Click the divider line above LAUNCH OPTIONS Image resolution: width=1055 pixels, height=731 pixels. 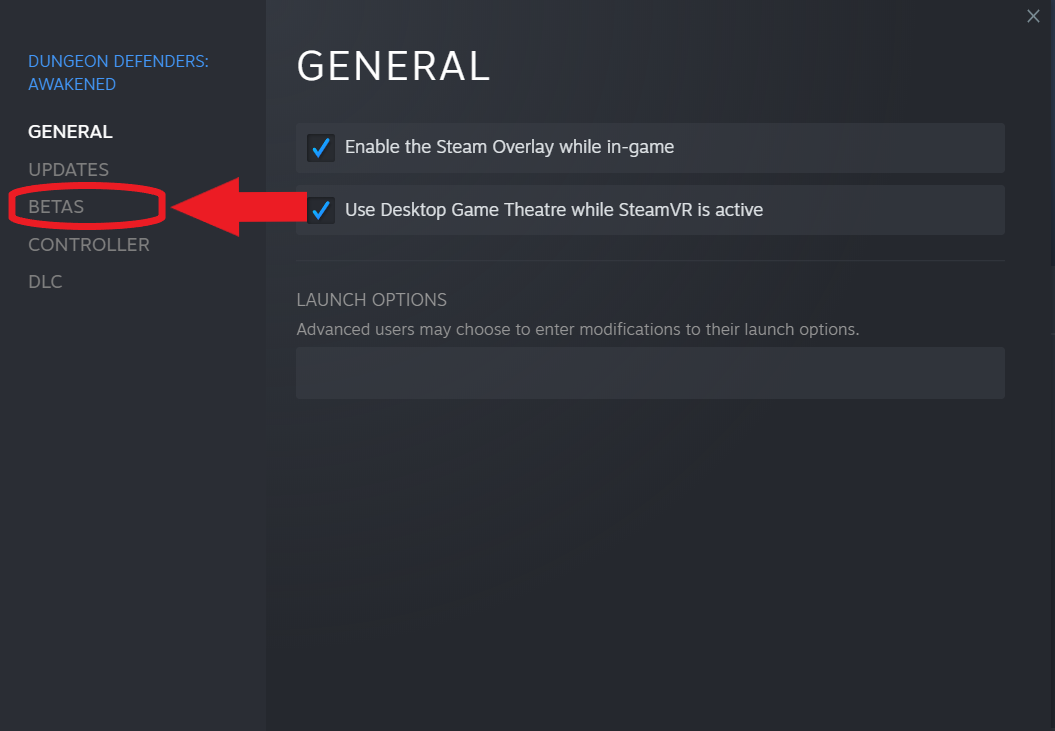tap(650, 260)
